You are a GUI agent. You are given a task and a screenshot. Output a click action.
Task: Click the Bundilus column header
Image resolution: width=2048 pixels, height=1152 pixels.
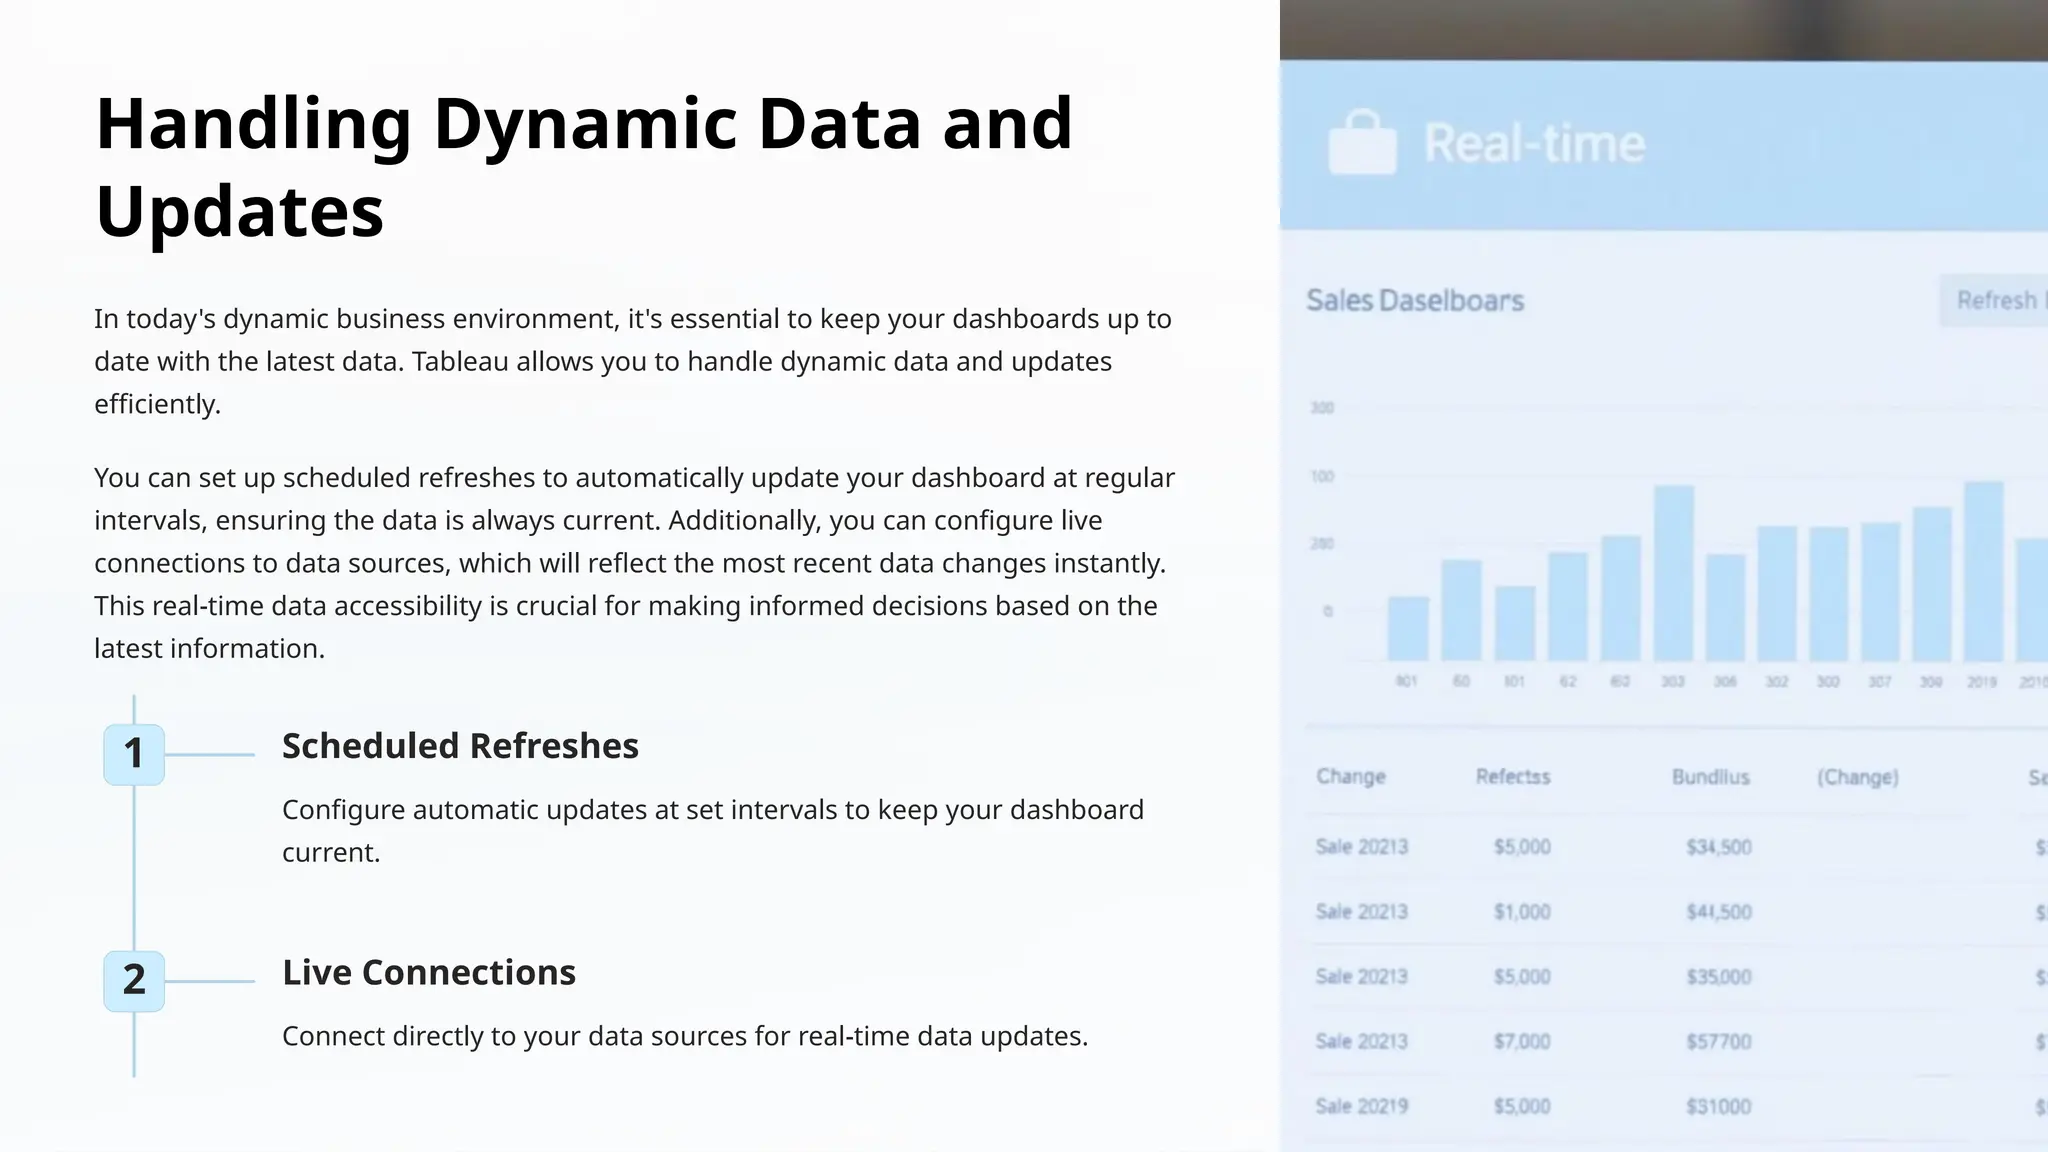click(x=1710, y=777)
